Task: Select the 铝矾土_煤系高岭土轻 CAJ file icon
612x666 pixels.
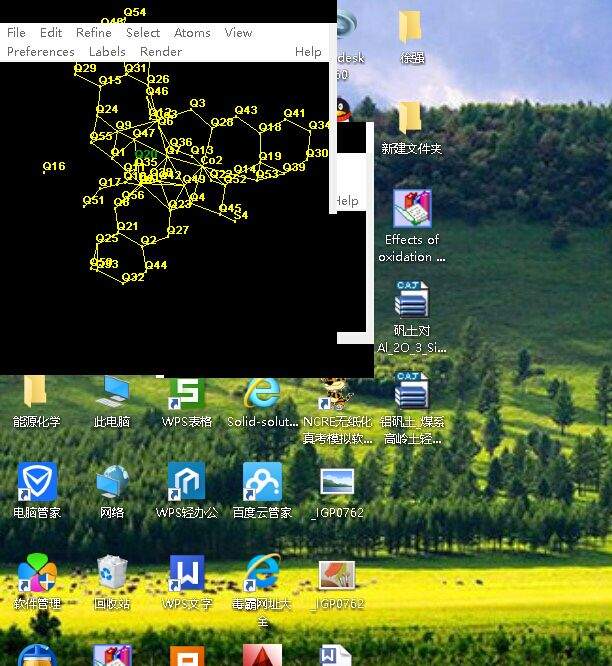Action: [x=412, y=390]
